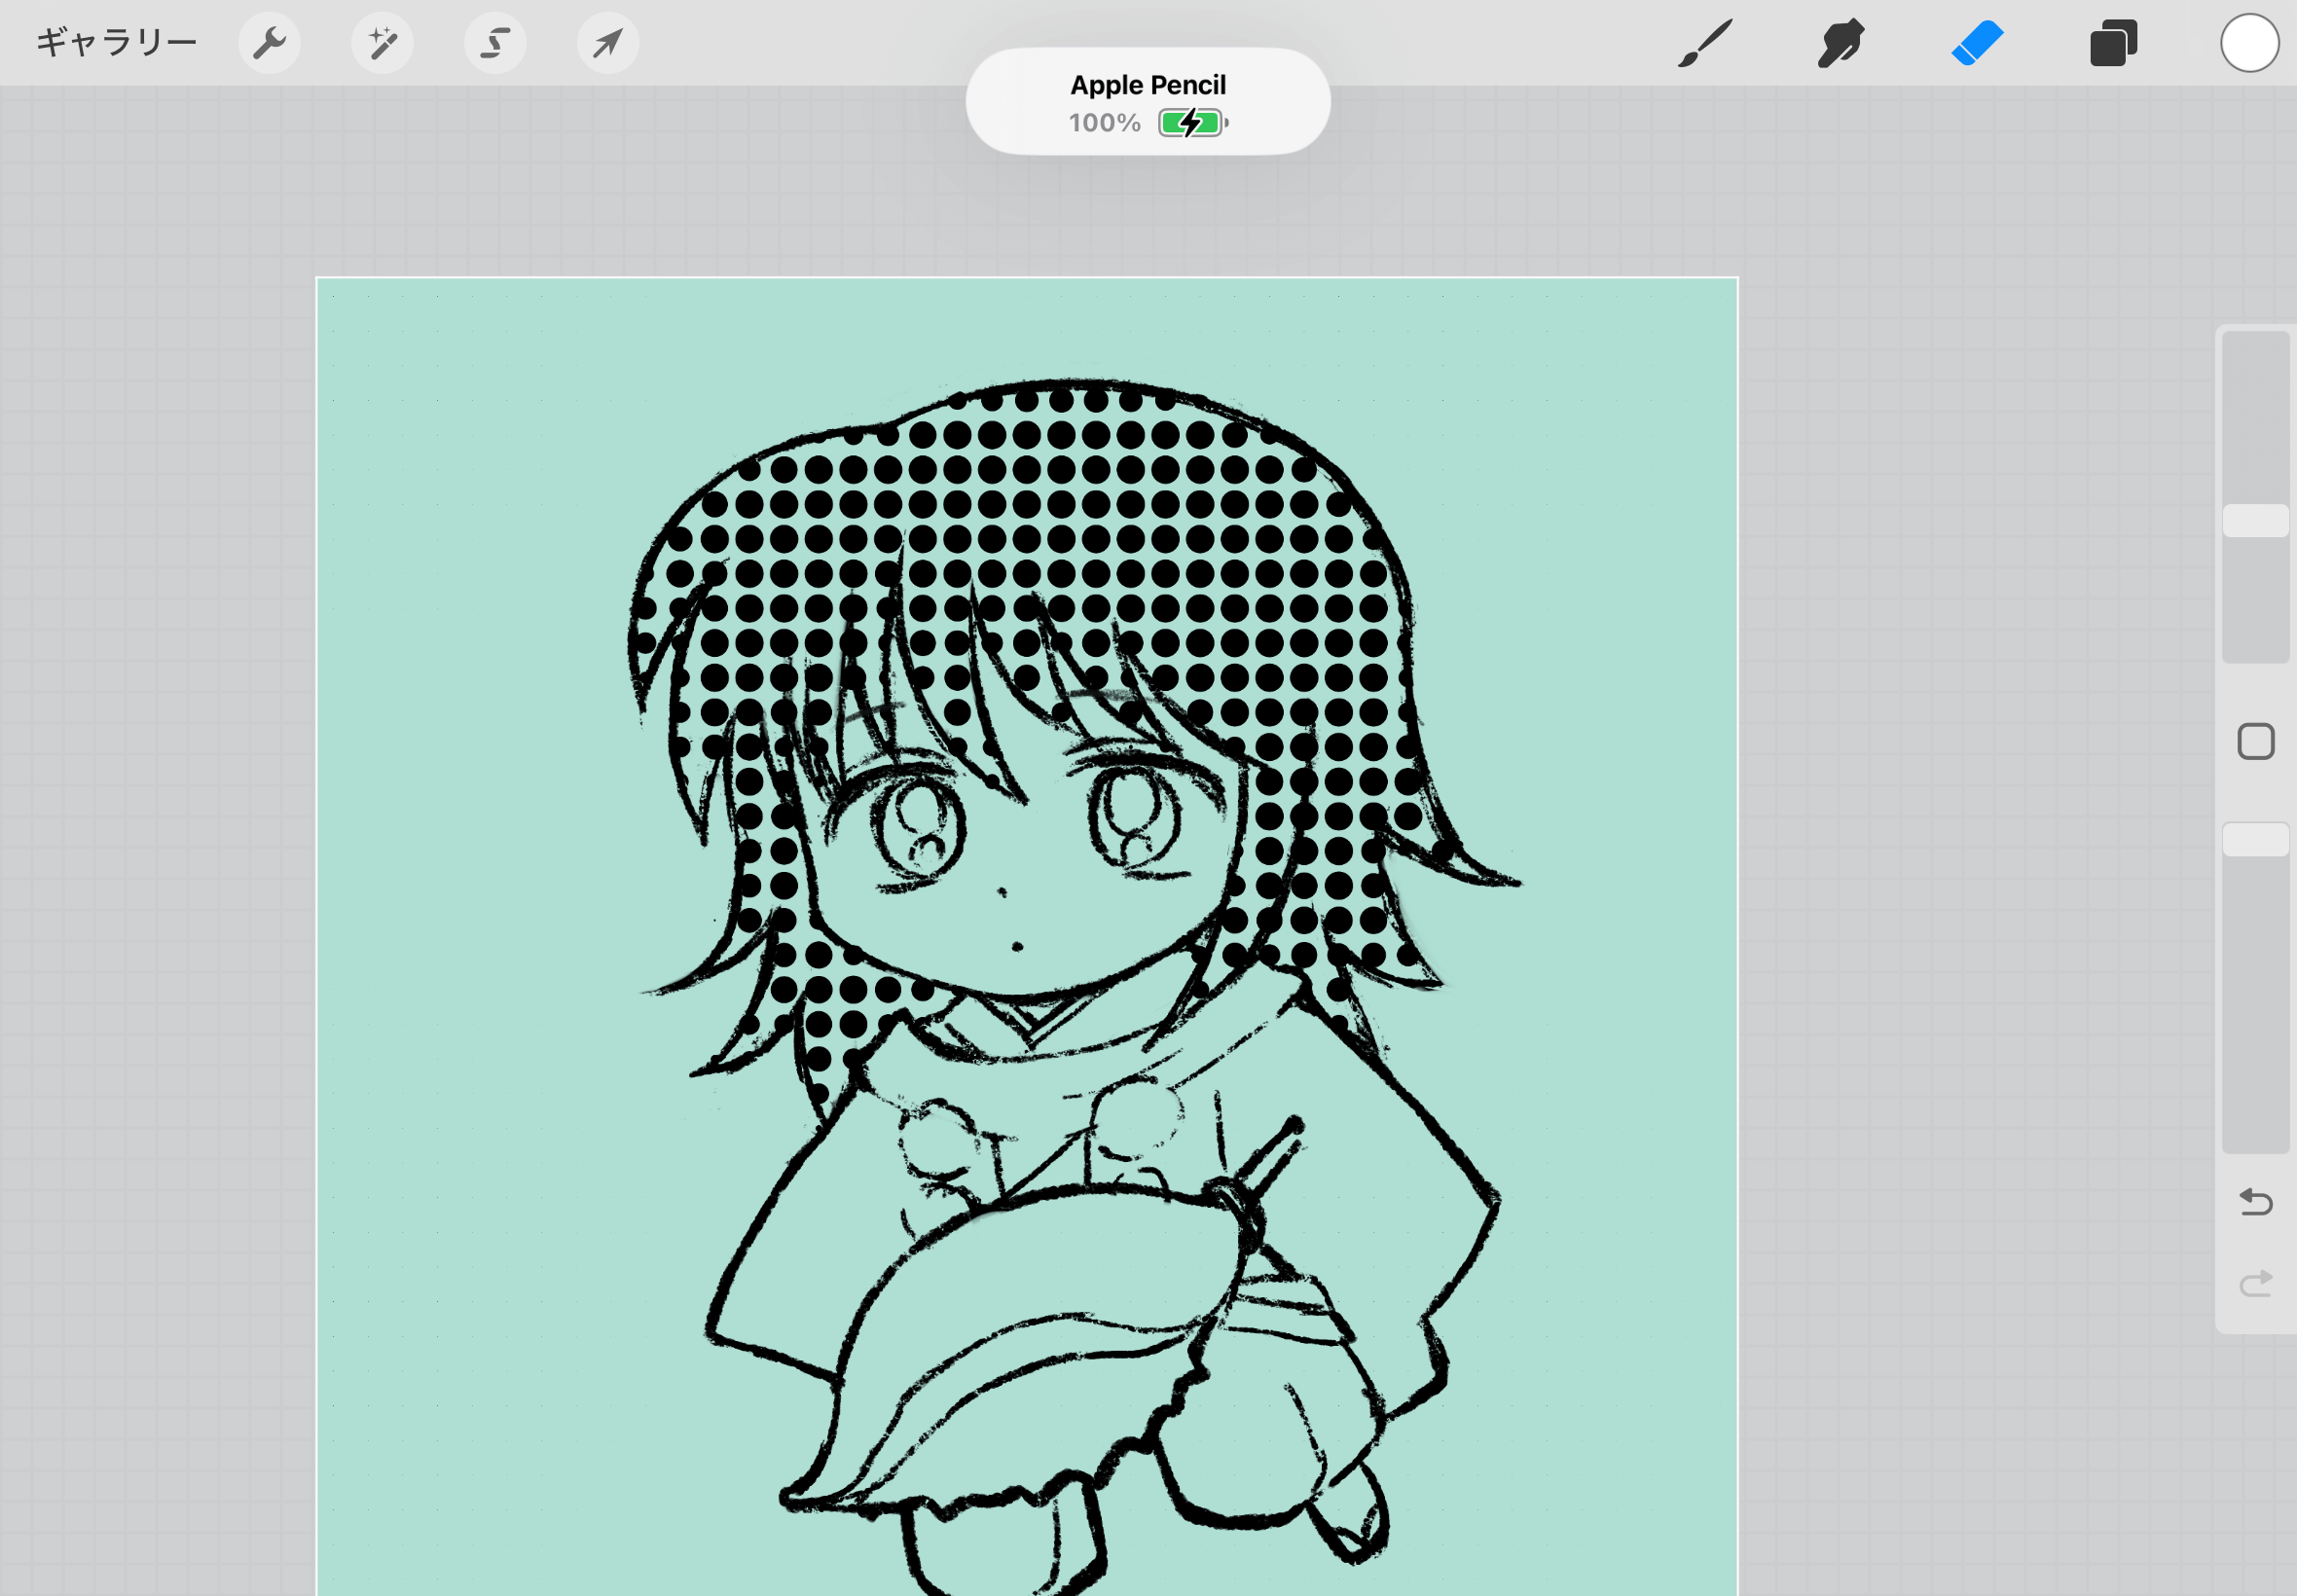Tap the brush size slider handle

pos(2255,521)
